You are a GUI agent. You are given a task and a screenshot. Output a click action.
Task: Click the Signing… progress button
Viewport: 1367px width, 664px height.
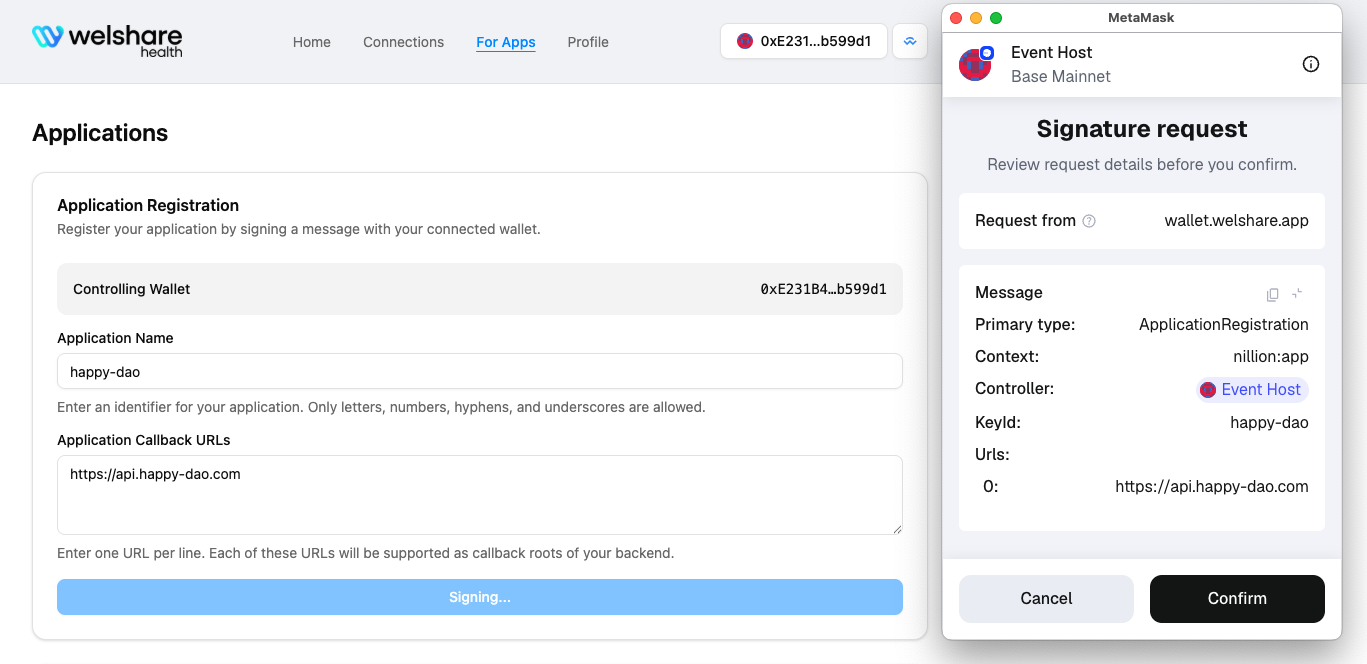pos(480,597)
